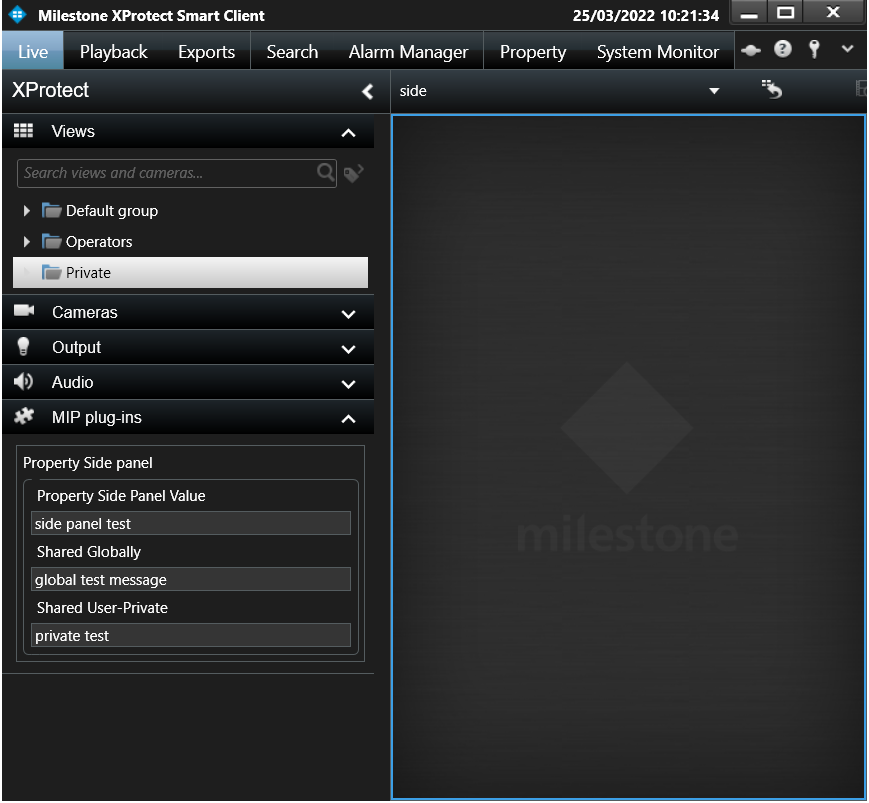Click the Audio section header label
The image size is (869, 803).
click(x=72, y=382)
